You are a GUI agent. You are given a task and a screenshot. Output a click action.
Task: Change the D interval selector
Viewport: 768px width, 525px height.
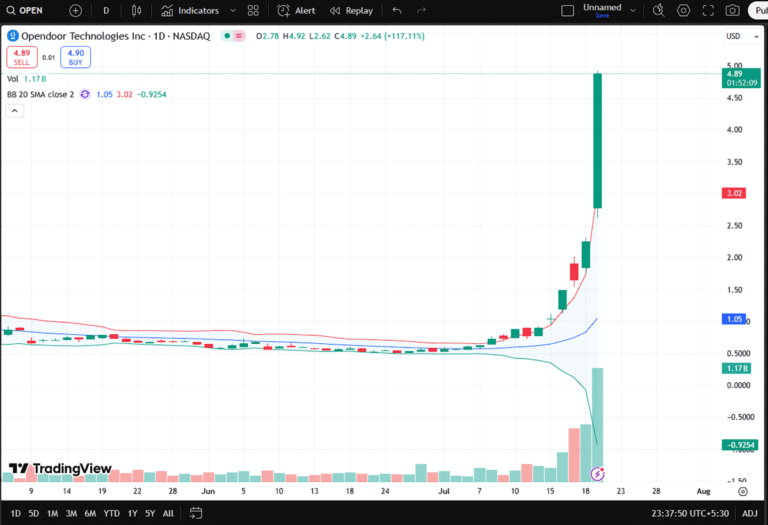point(106,10)
